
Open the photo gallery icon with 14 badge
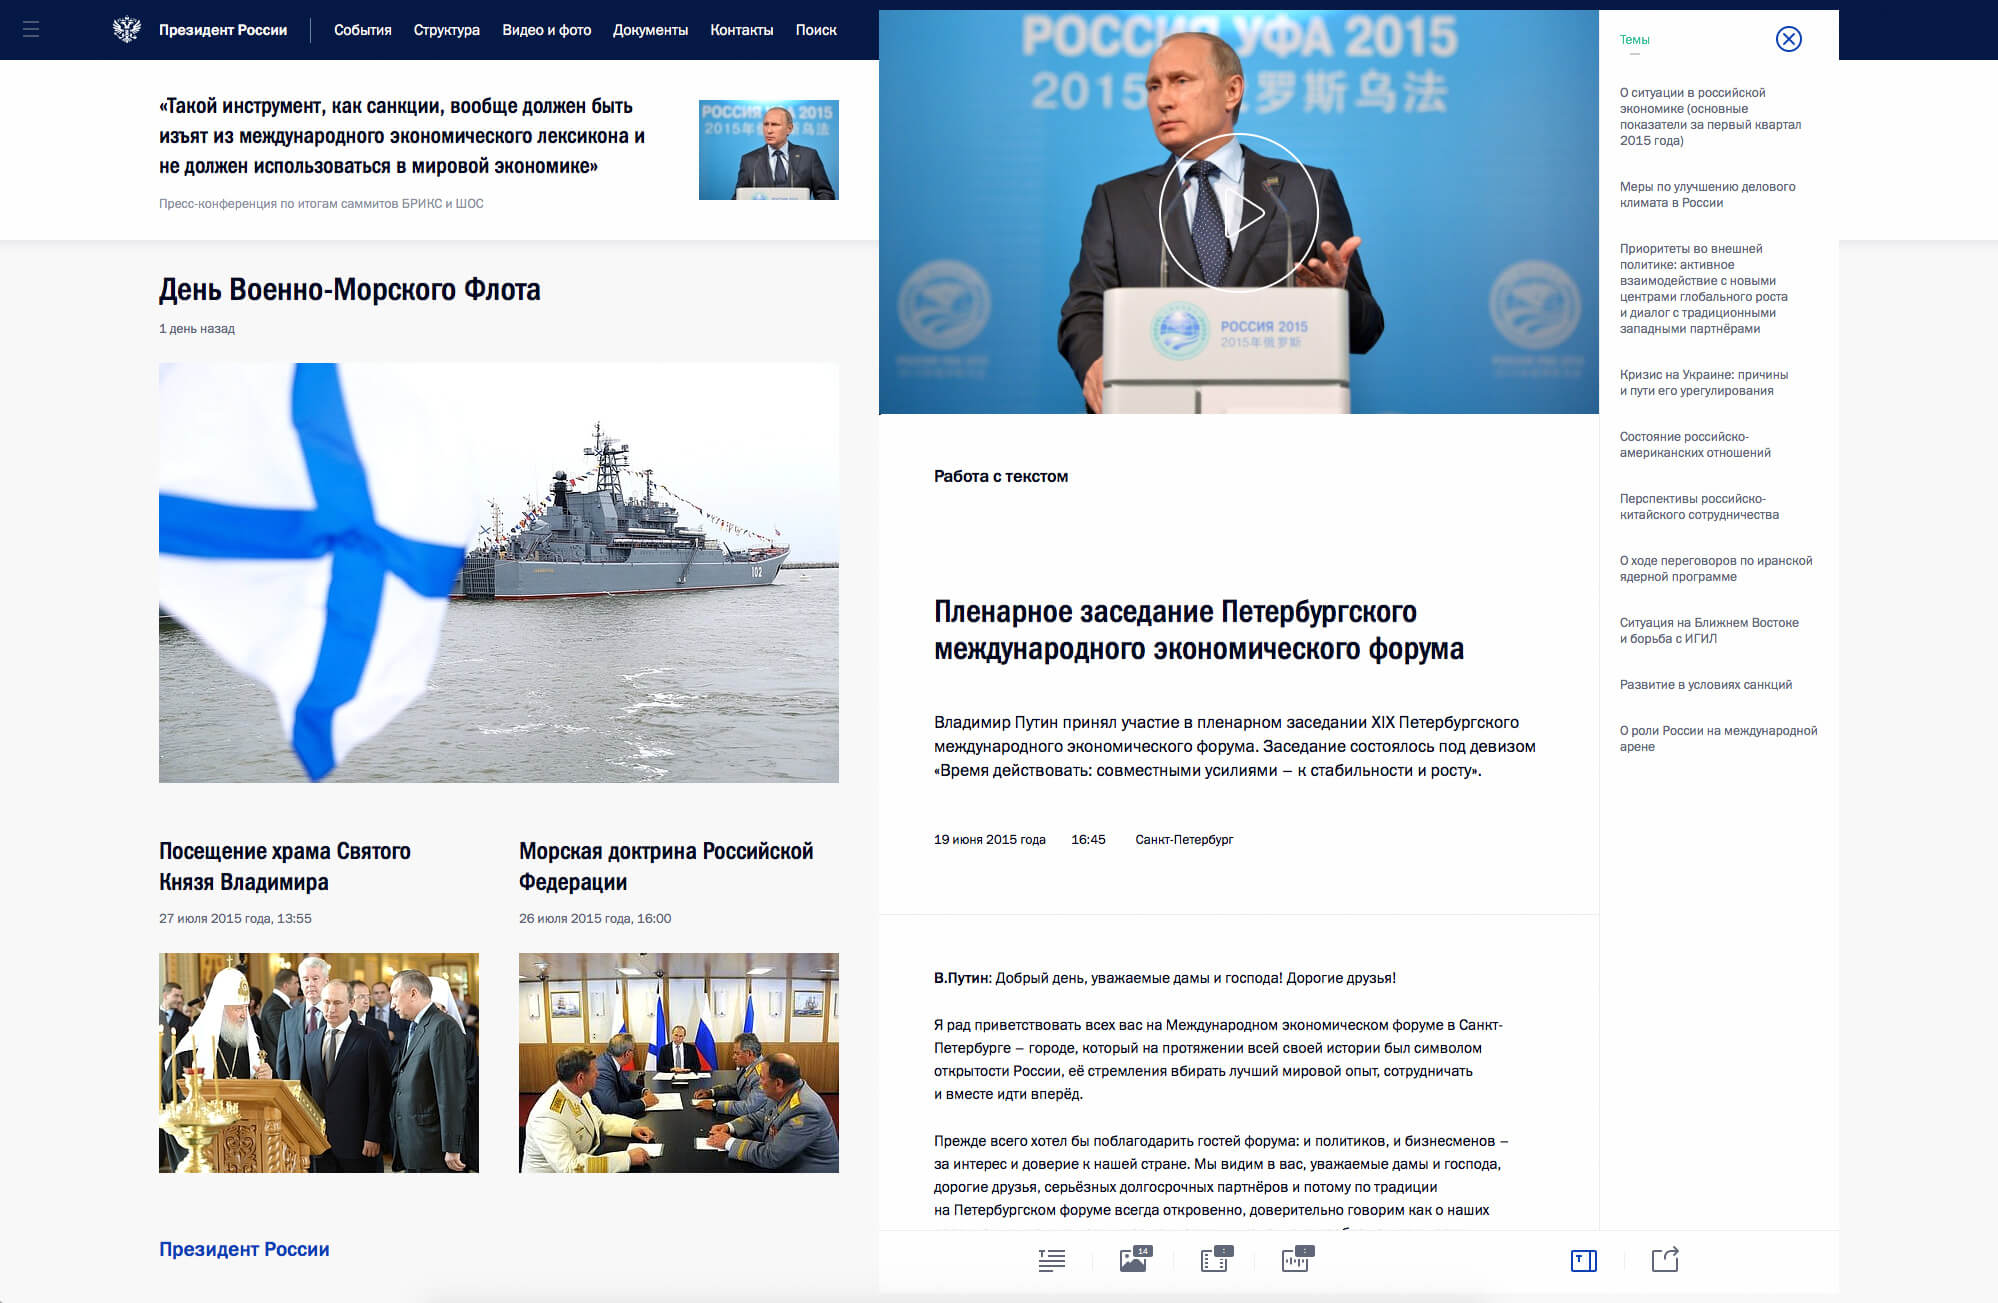[x=1134, y=1260]
